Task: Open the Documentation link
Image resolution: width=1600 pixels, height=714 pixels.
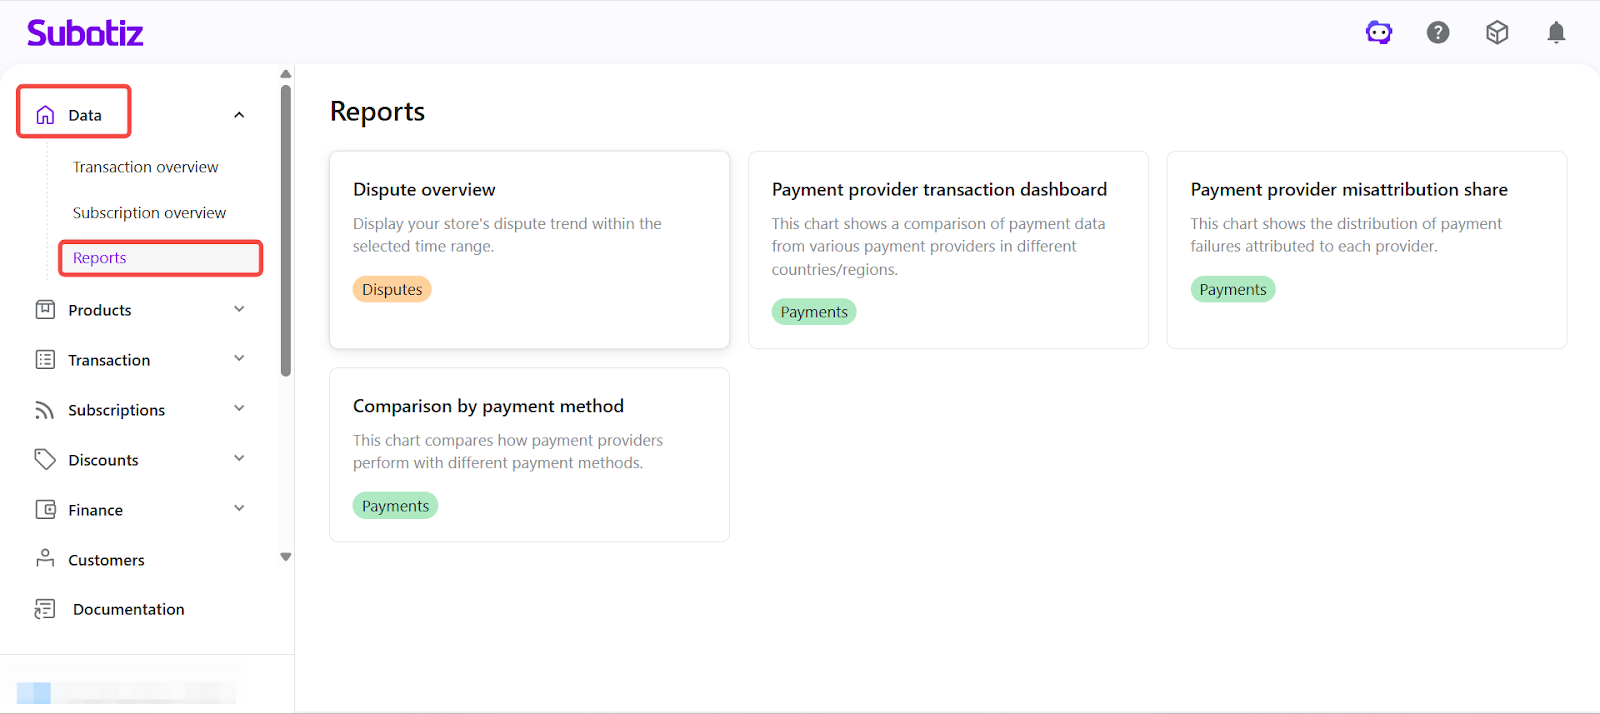Action: pos(128,609)
